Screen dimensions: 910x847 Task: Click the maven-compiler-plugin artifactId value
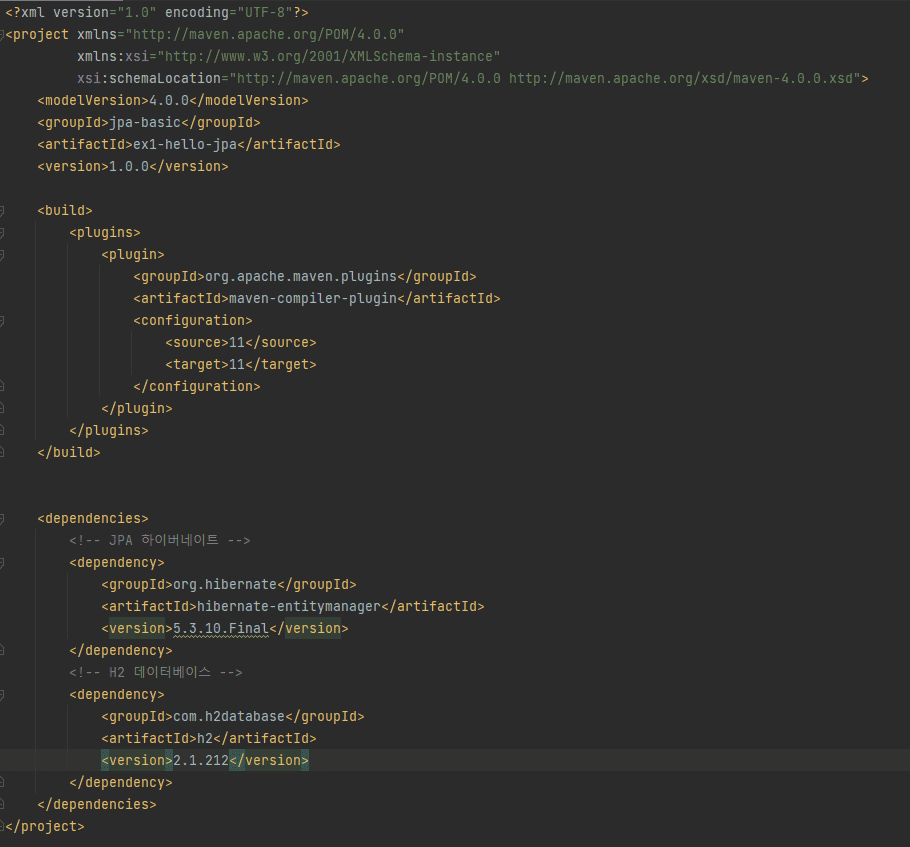[313, 298]
